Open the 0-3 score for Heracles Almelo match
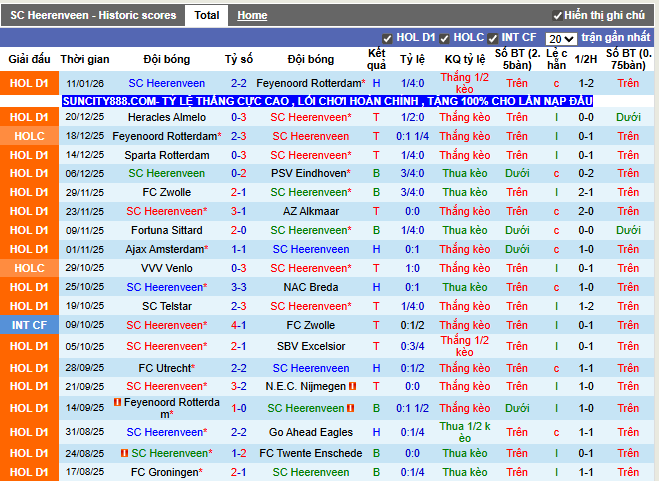Screen dimensions: 659x481 point(238,117)
